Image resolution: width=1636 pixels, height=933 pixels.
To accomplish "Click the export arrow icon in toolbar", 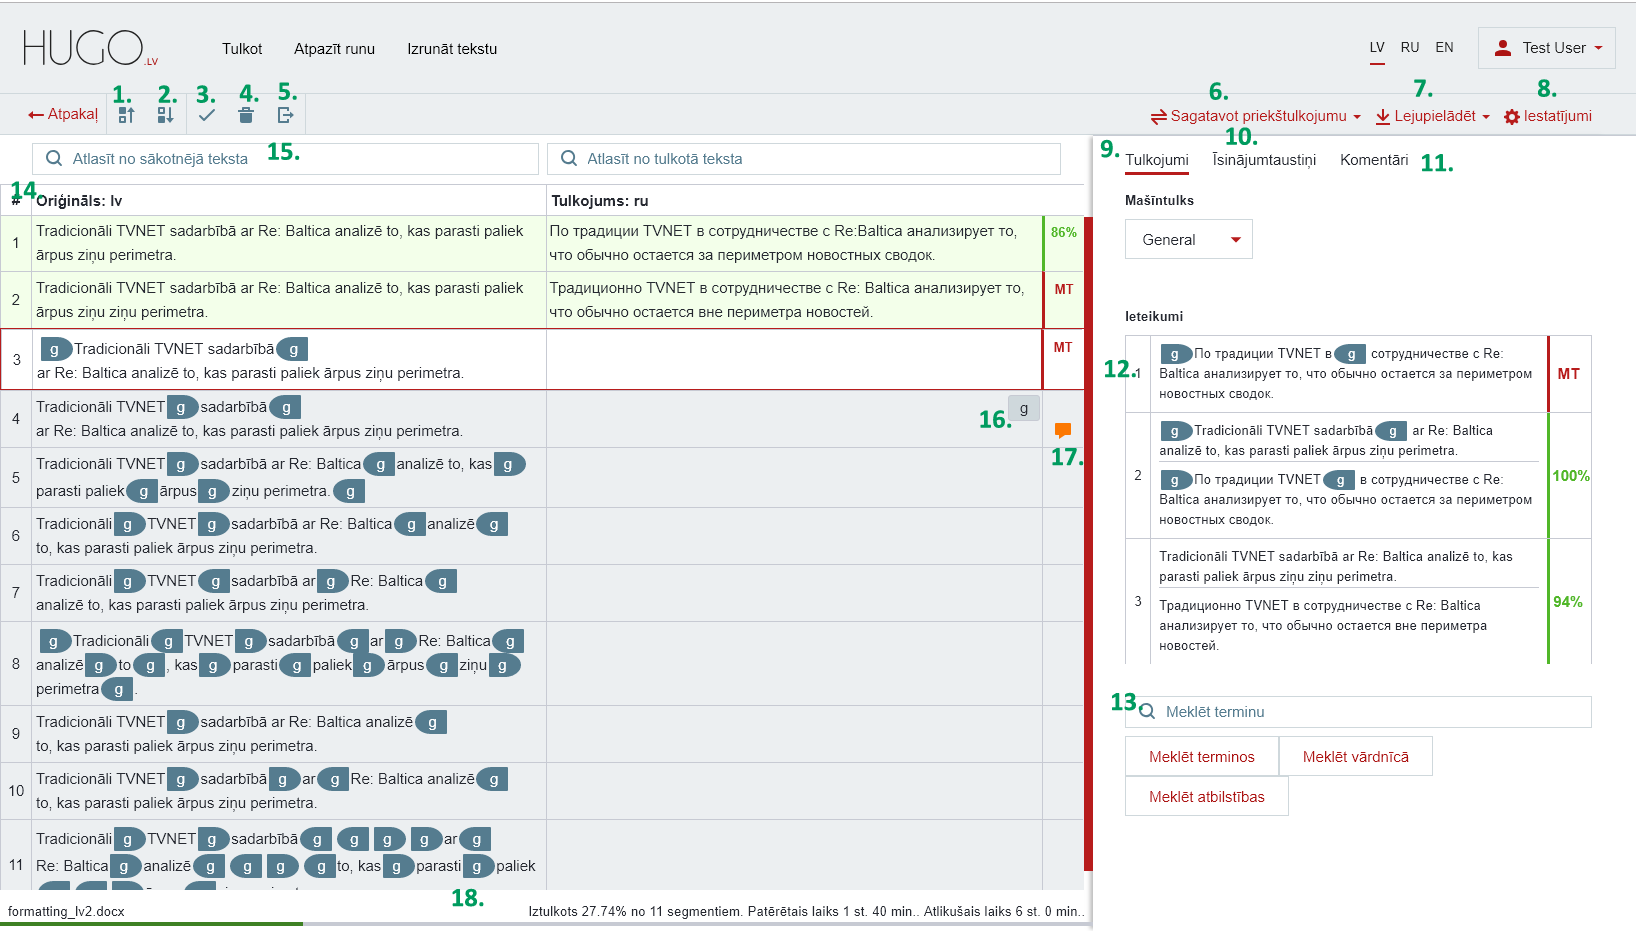I will pos(286,115).
